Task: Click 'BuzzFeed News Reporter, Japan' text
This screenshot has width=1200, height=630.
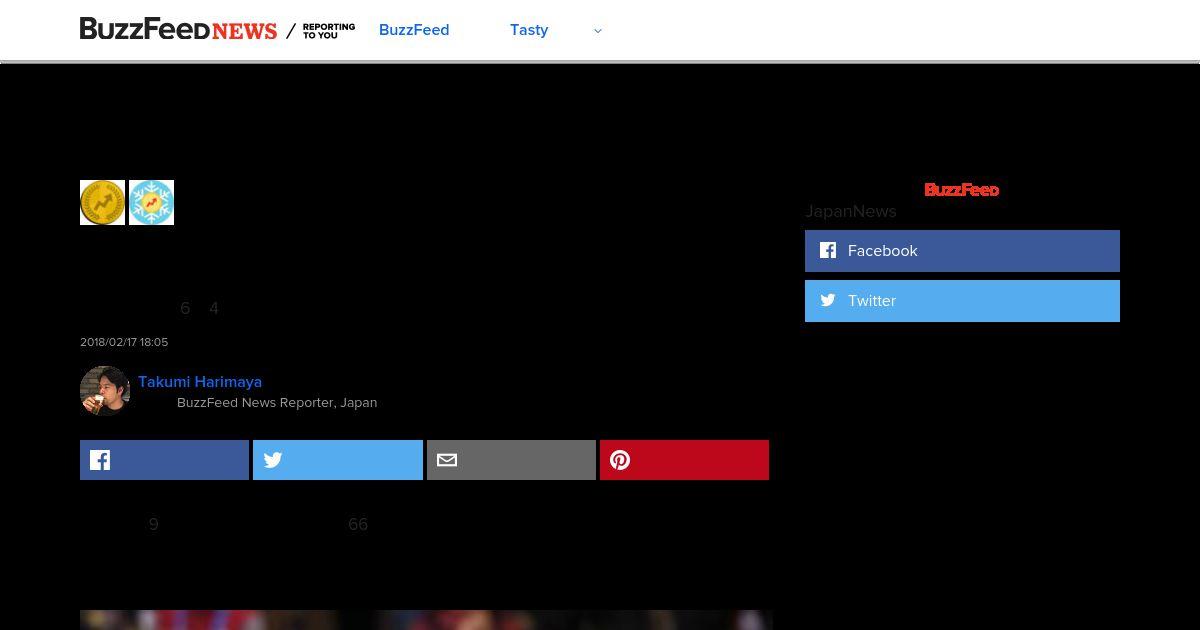Action: tap(277, 403)
